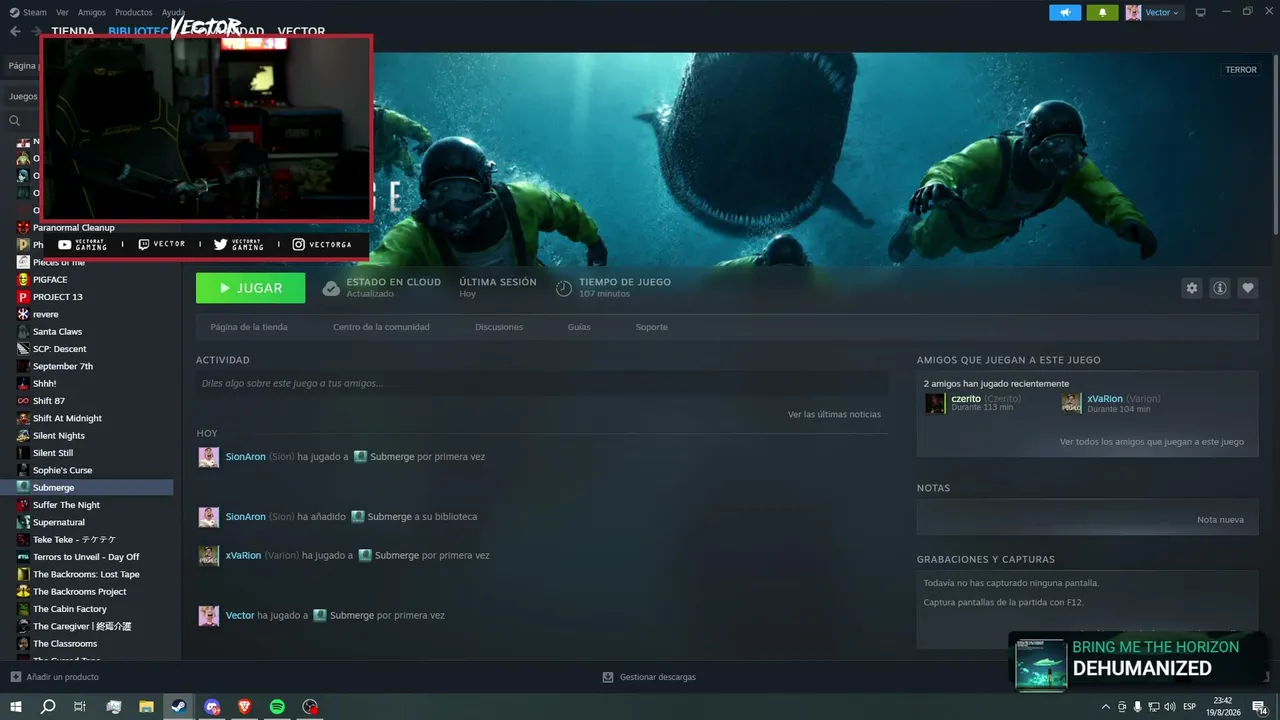
Task: Open the Soporte tab
Action: 652,327
